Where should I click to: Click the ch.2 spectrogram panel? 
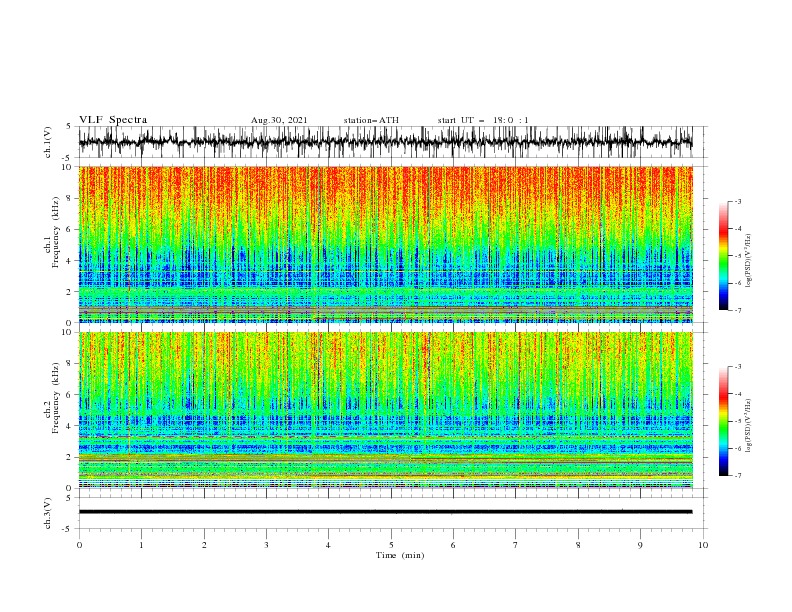pyautogui.click(x=386, y=410)
